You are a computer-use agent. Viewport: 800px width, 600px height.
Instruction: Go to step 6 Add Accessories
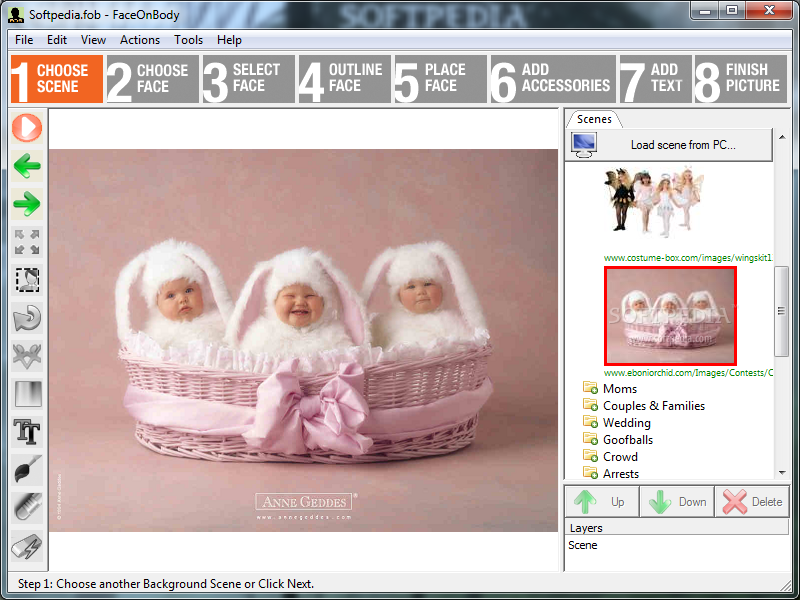(553, 79)
